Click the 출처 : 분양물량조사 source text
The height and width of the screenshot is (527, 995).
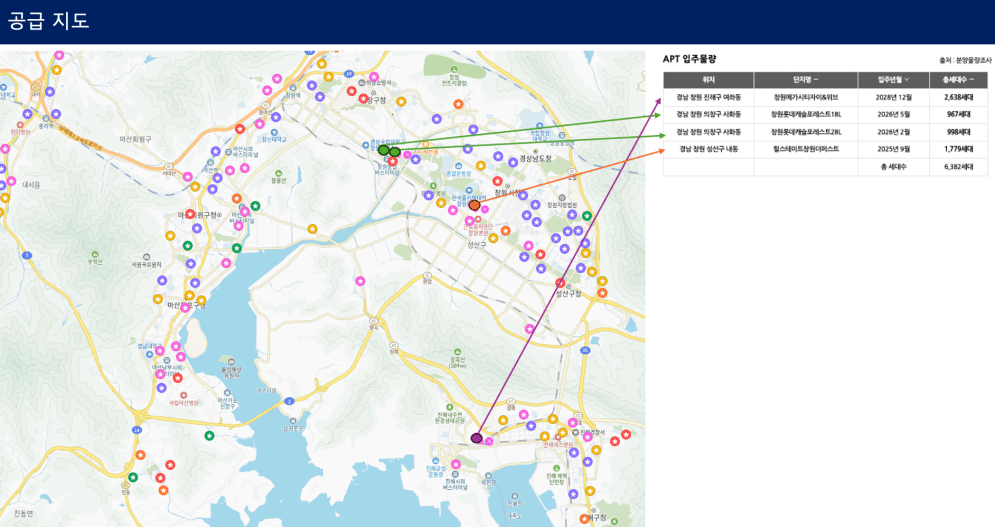point(963,60)
